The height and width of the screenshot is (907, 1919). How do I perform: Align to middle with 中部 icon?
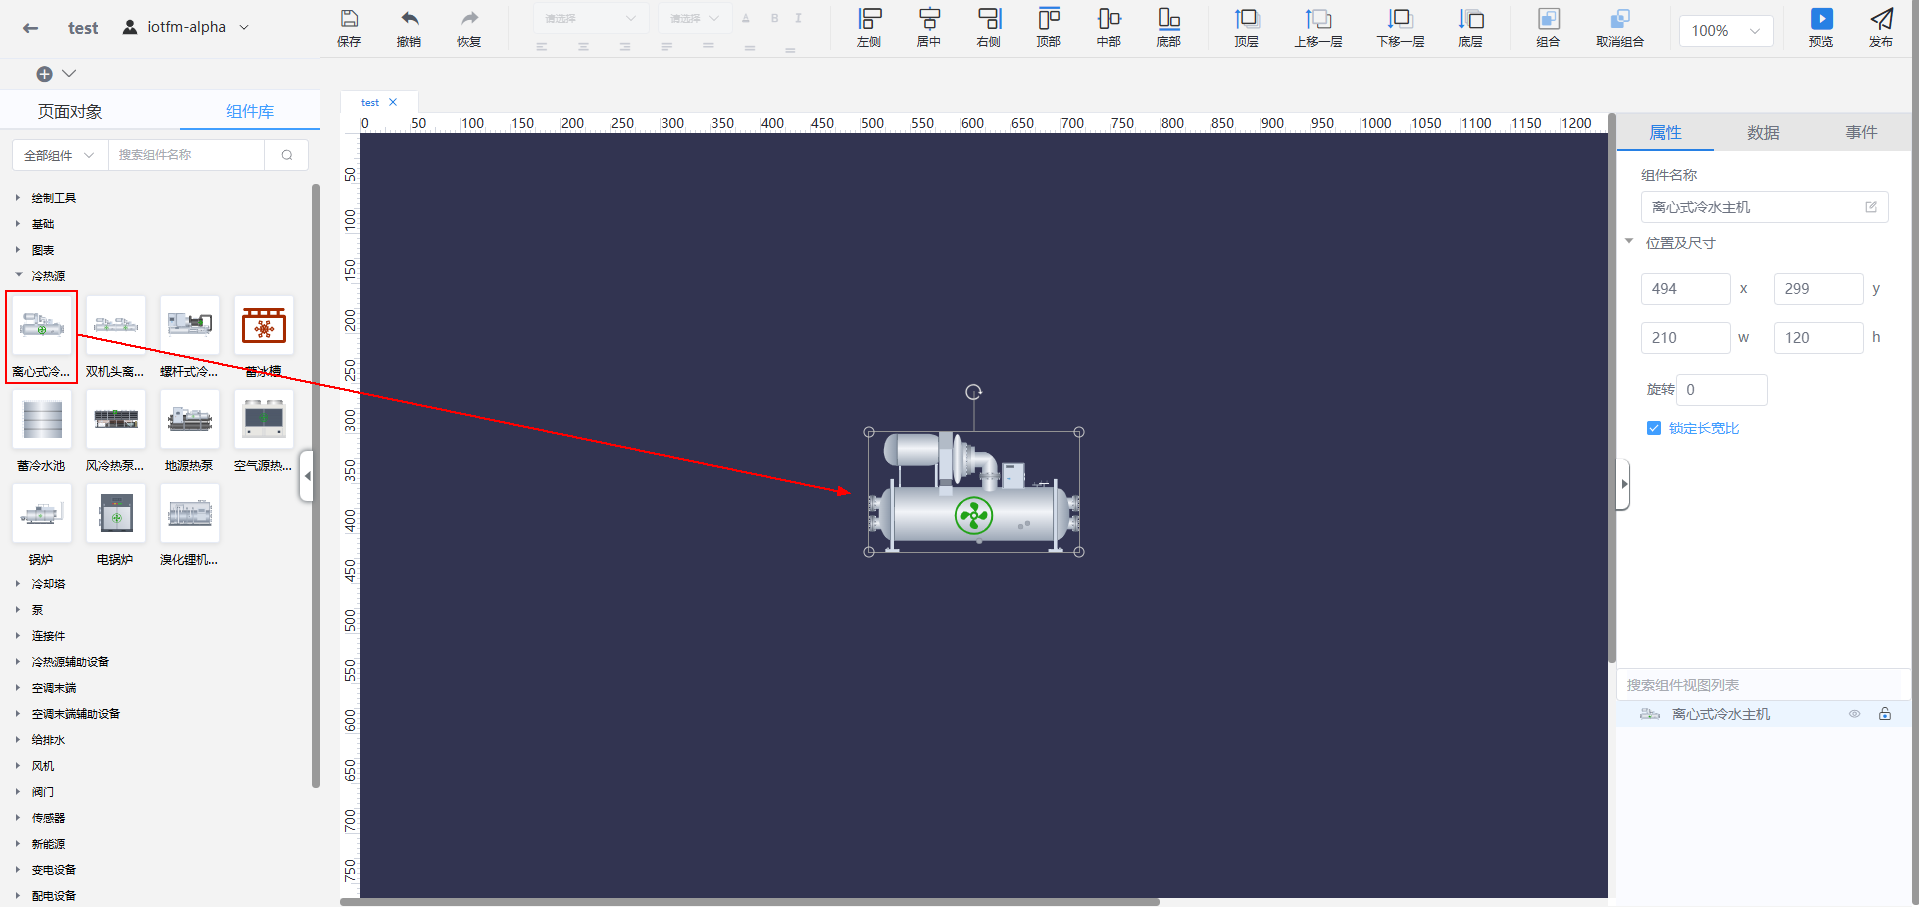[x=1109, y=19]
